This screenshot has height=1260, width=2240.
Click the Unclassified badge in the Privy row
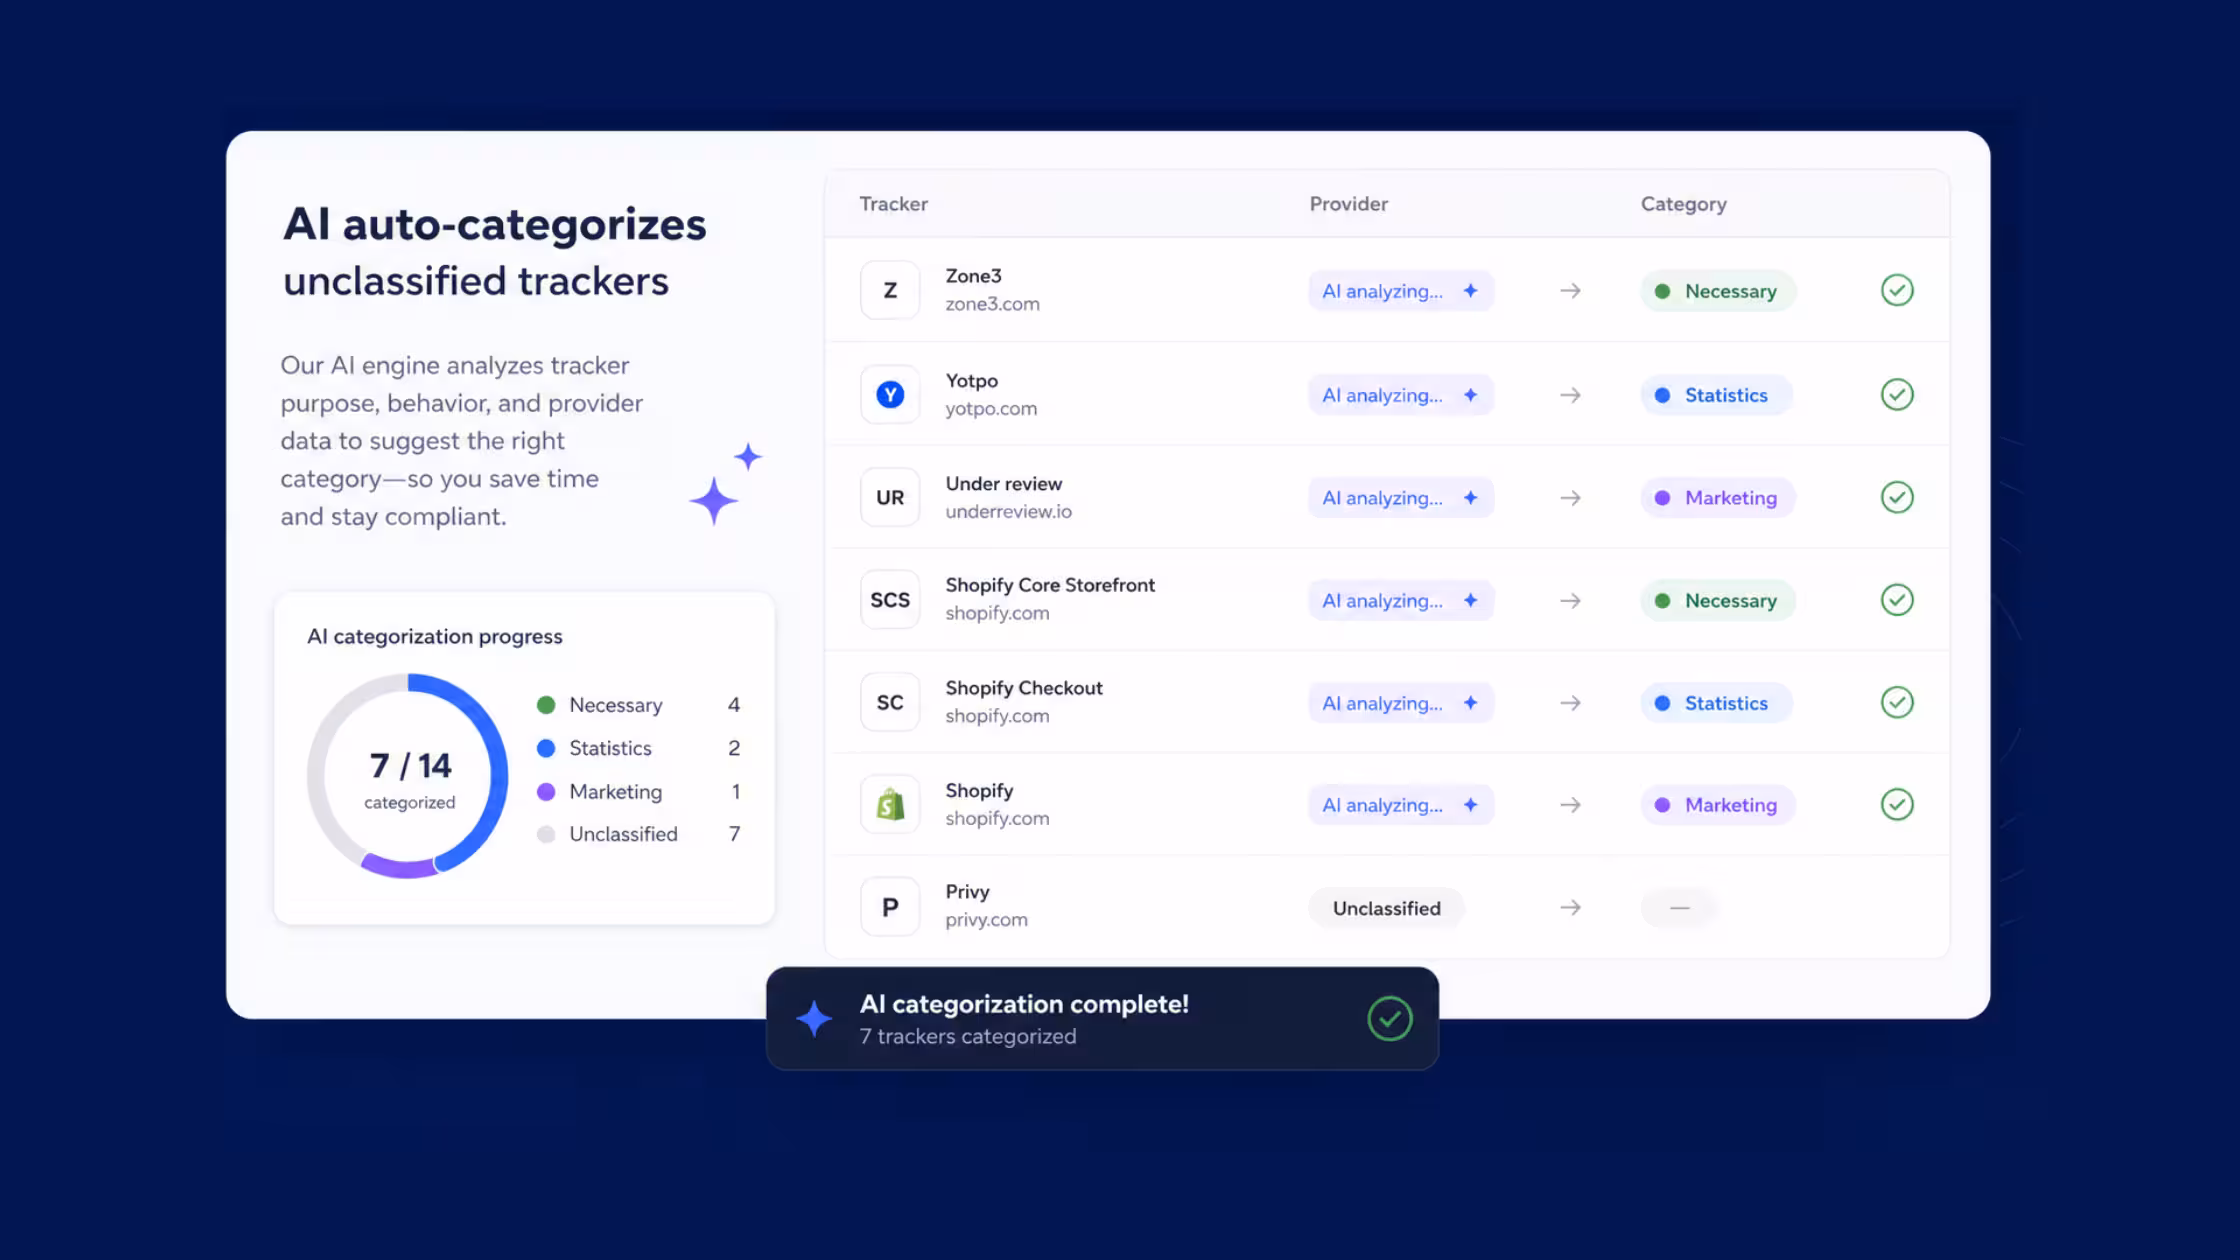(1386, 908)
